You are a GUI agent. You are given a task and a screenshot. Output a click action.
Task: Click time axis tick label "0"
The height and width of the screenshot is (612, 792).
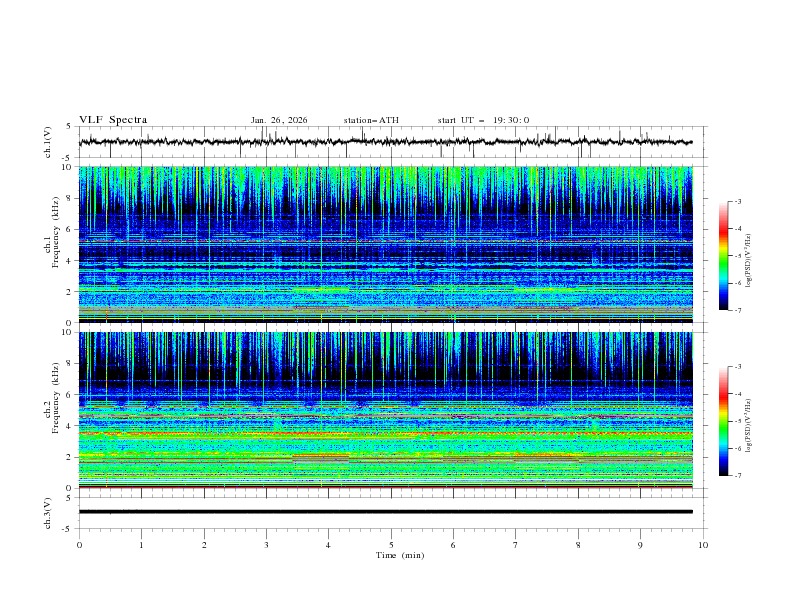[x=79, y=545]
